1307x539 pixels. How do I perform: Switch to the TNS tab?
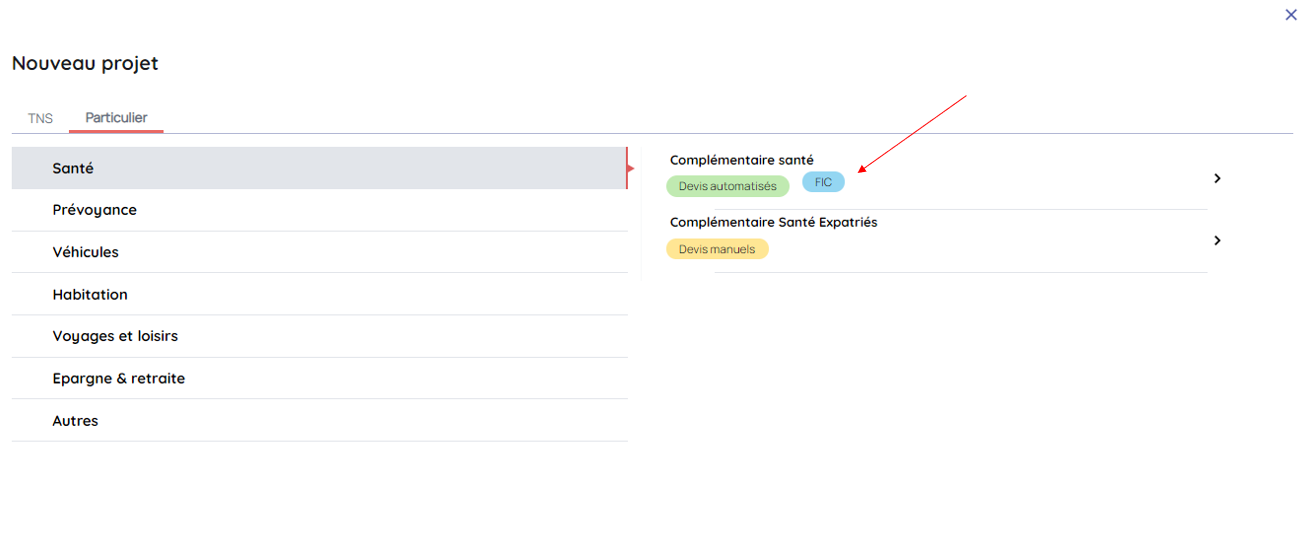pyautogui.click(x=40, y=118)
